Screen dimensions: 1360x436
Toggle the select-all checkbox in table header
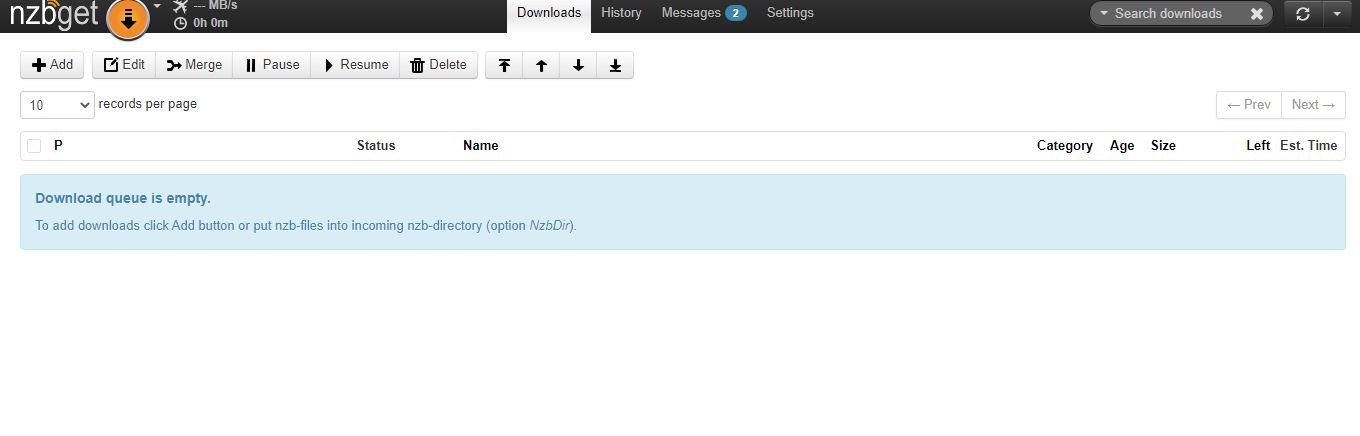tap(34, 146)
